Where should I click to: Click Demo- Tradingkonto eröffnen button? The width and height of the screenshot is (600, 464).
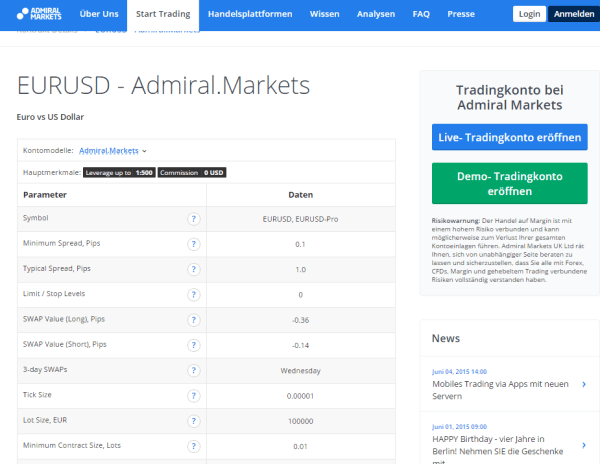510,183
